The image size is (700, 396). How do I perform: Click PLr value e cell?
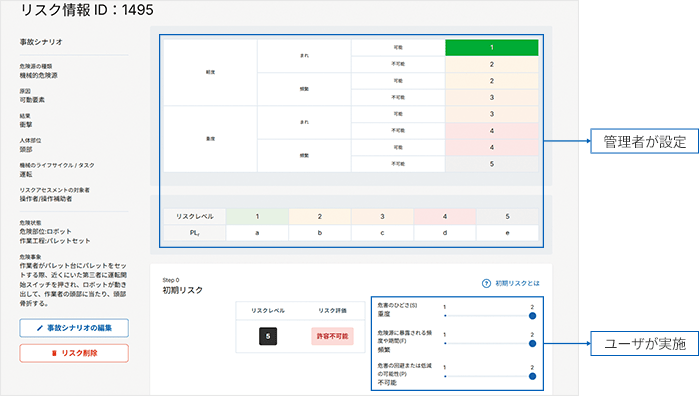[x=507, y=233]
